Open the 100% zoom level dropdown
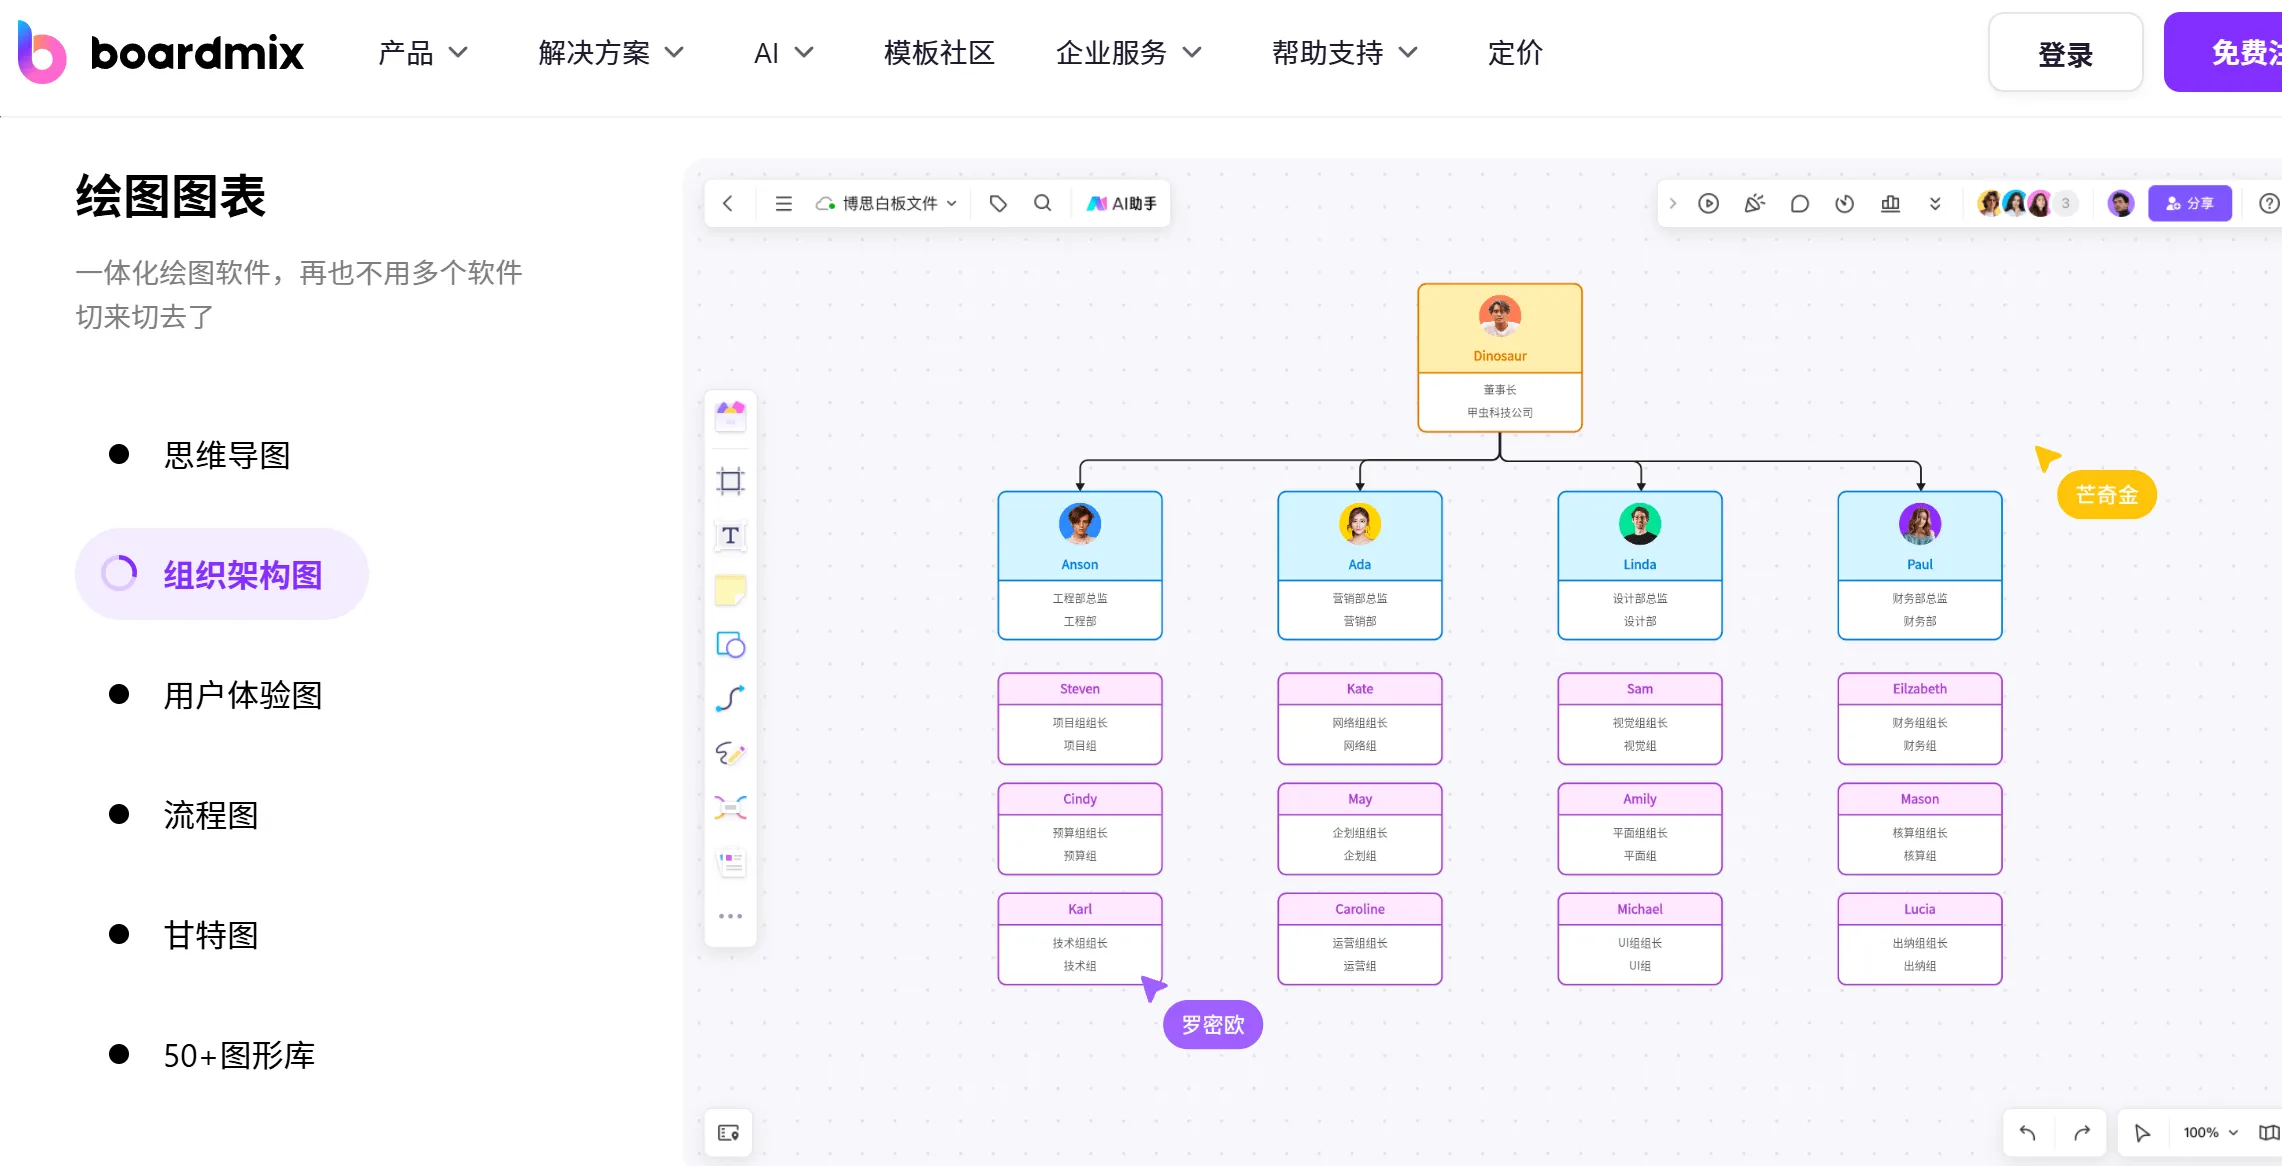 2210,1132
